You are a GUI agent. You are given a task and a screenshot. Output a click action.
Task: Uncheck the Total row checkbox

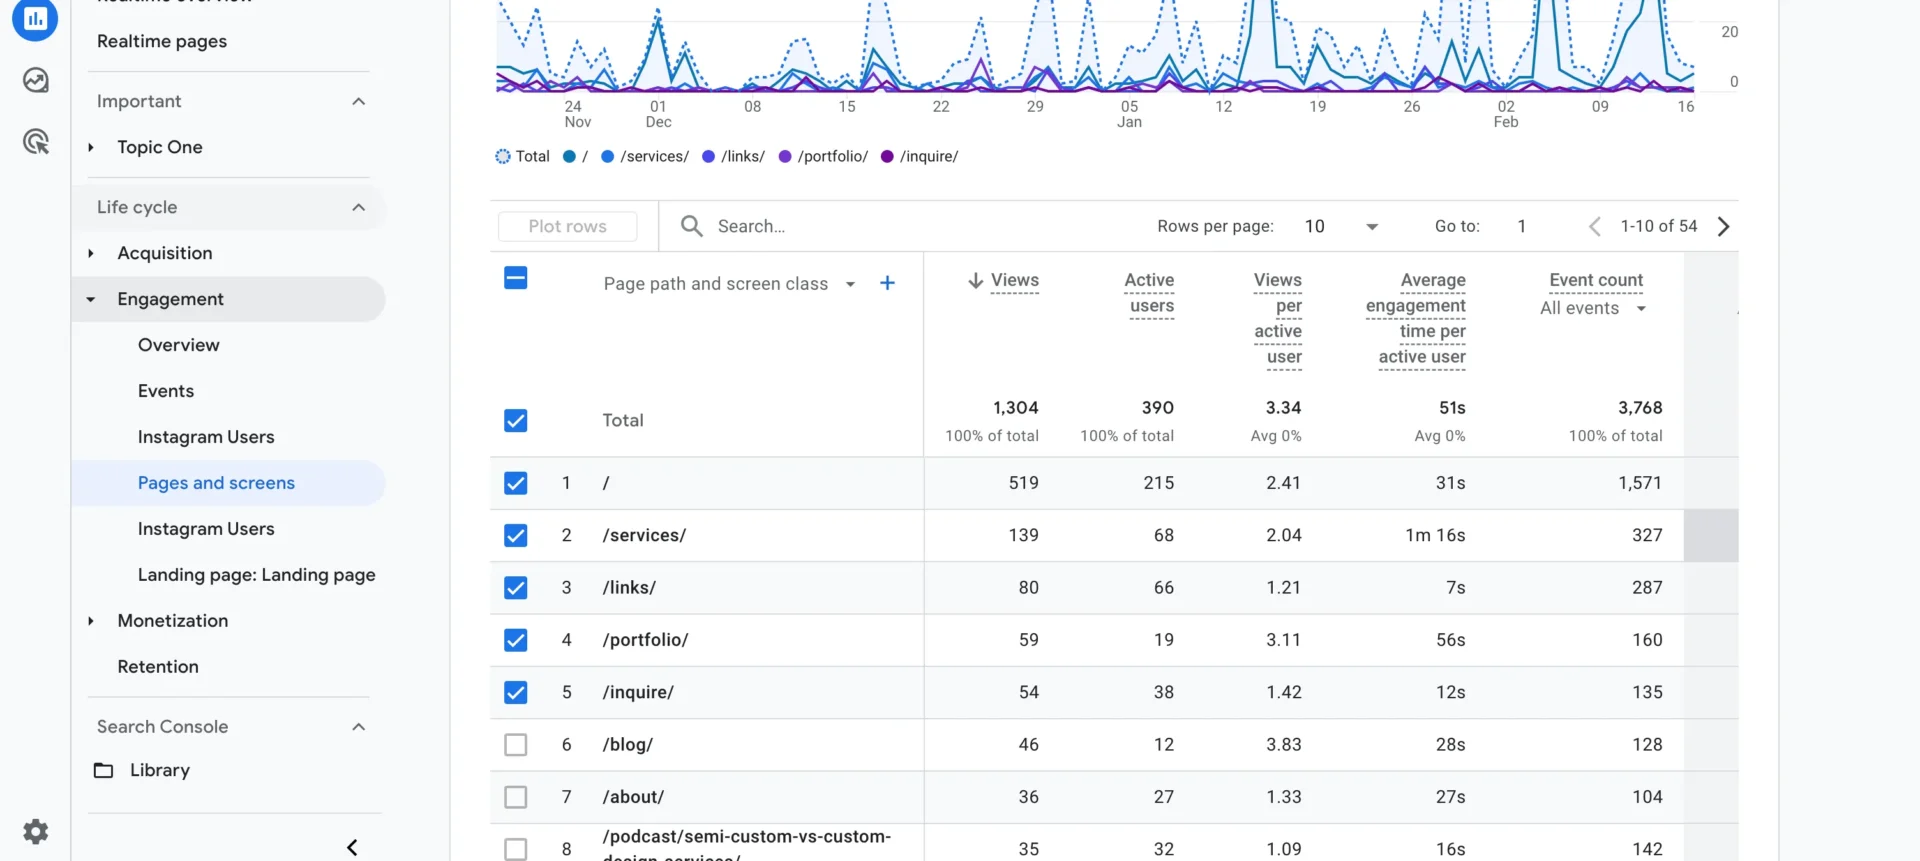tap(516, 421)
